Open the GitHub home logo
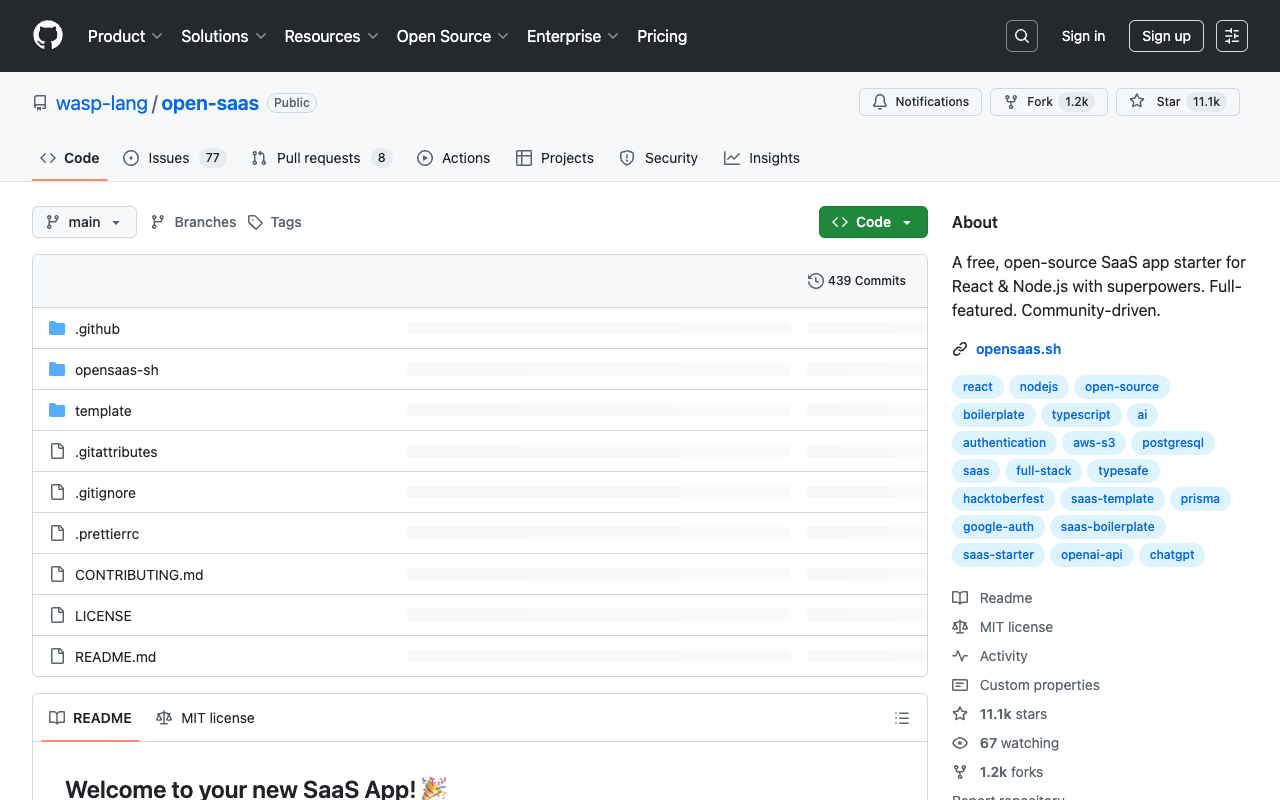1280x800 pixels. tap(48, 36)
